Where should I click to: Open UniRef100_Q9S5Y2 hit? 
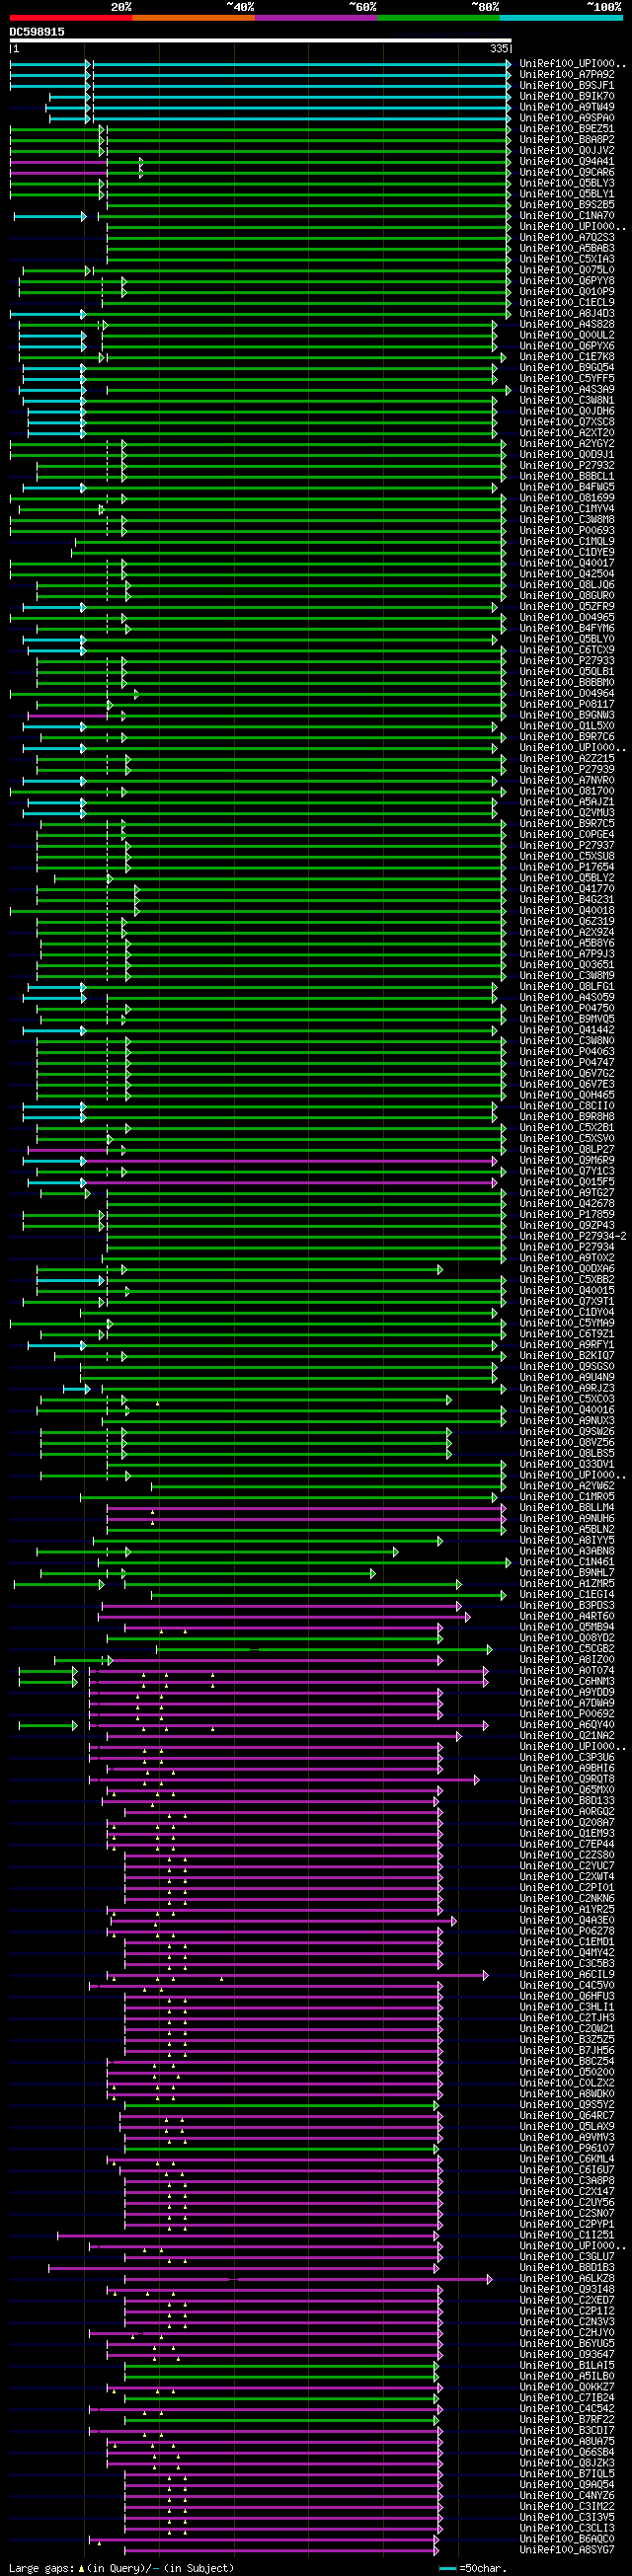click(567, 2105)
